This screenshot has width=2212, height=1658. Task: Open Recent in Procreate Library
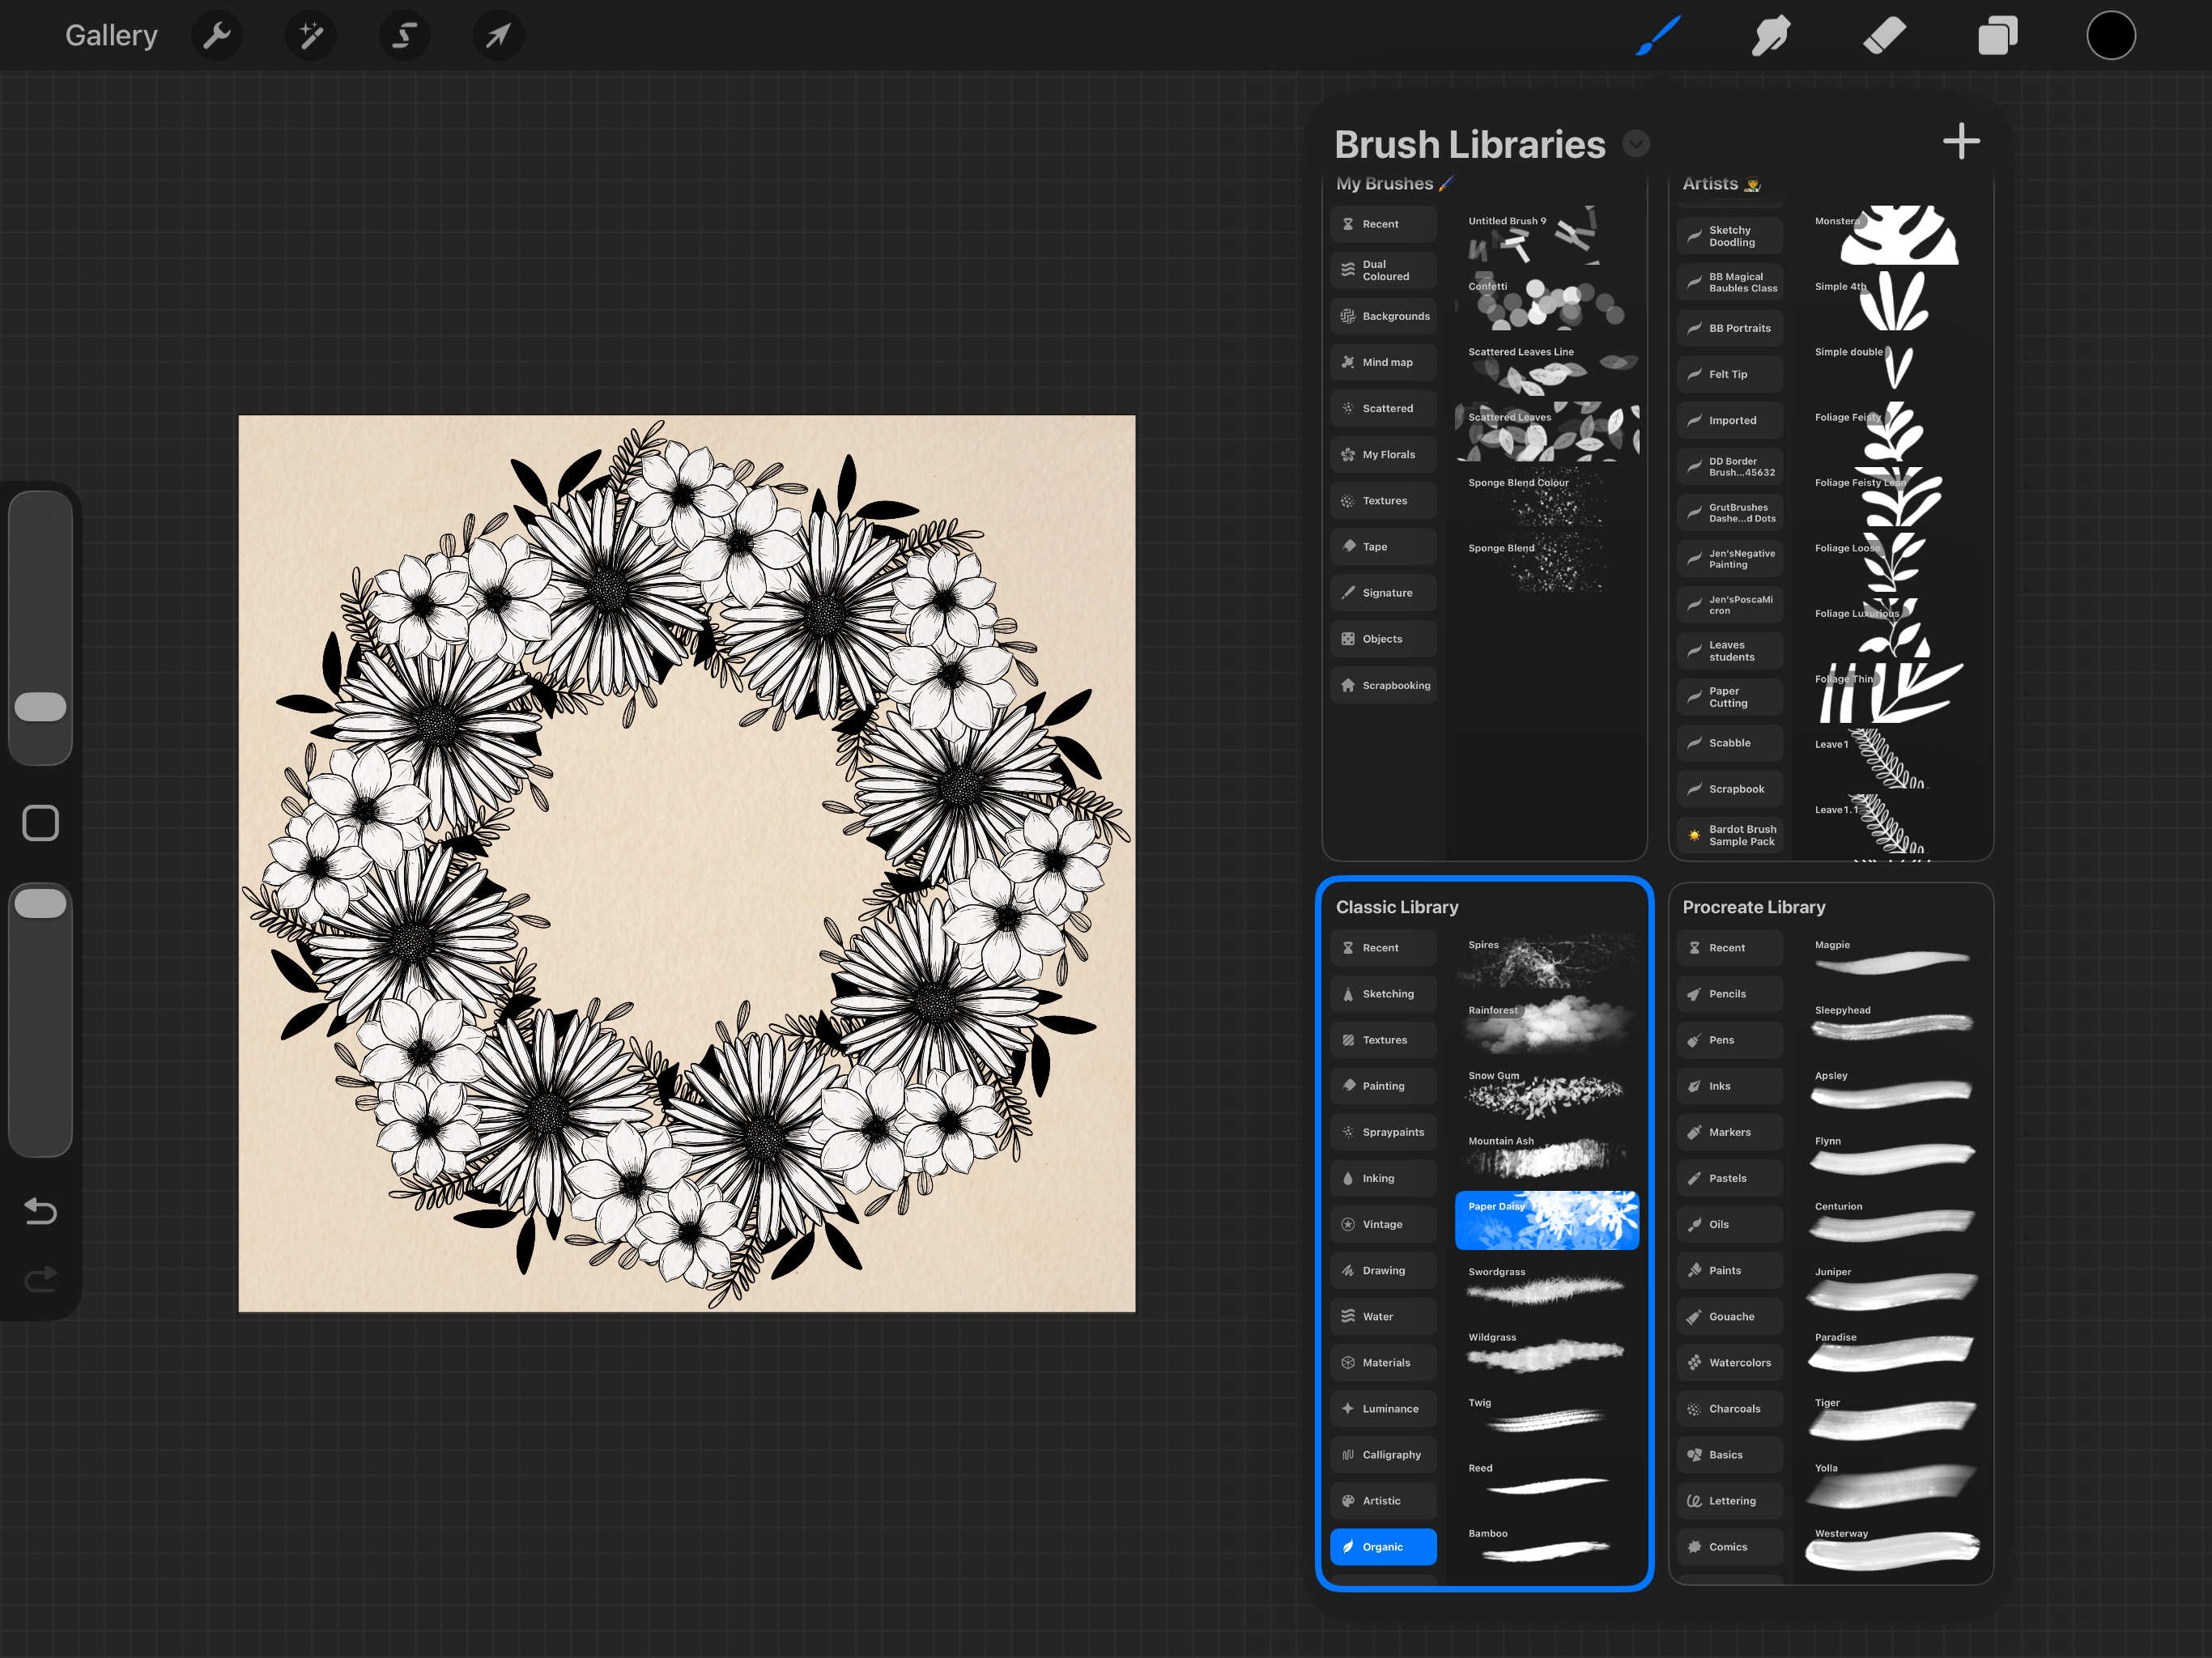click(1730, 948)
